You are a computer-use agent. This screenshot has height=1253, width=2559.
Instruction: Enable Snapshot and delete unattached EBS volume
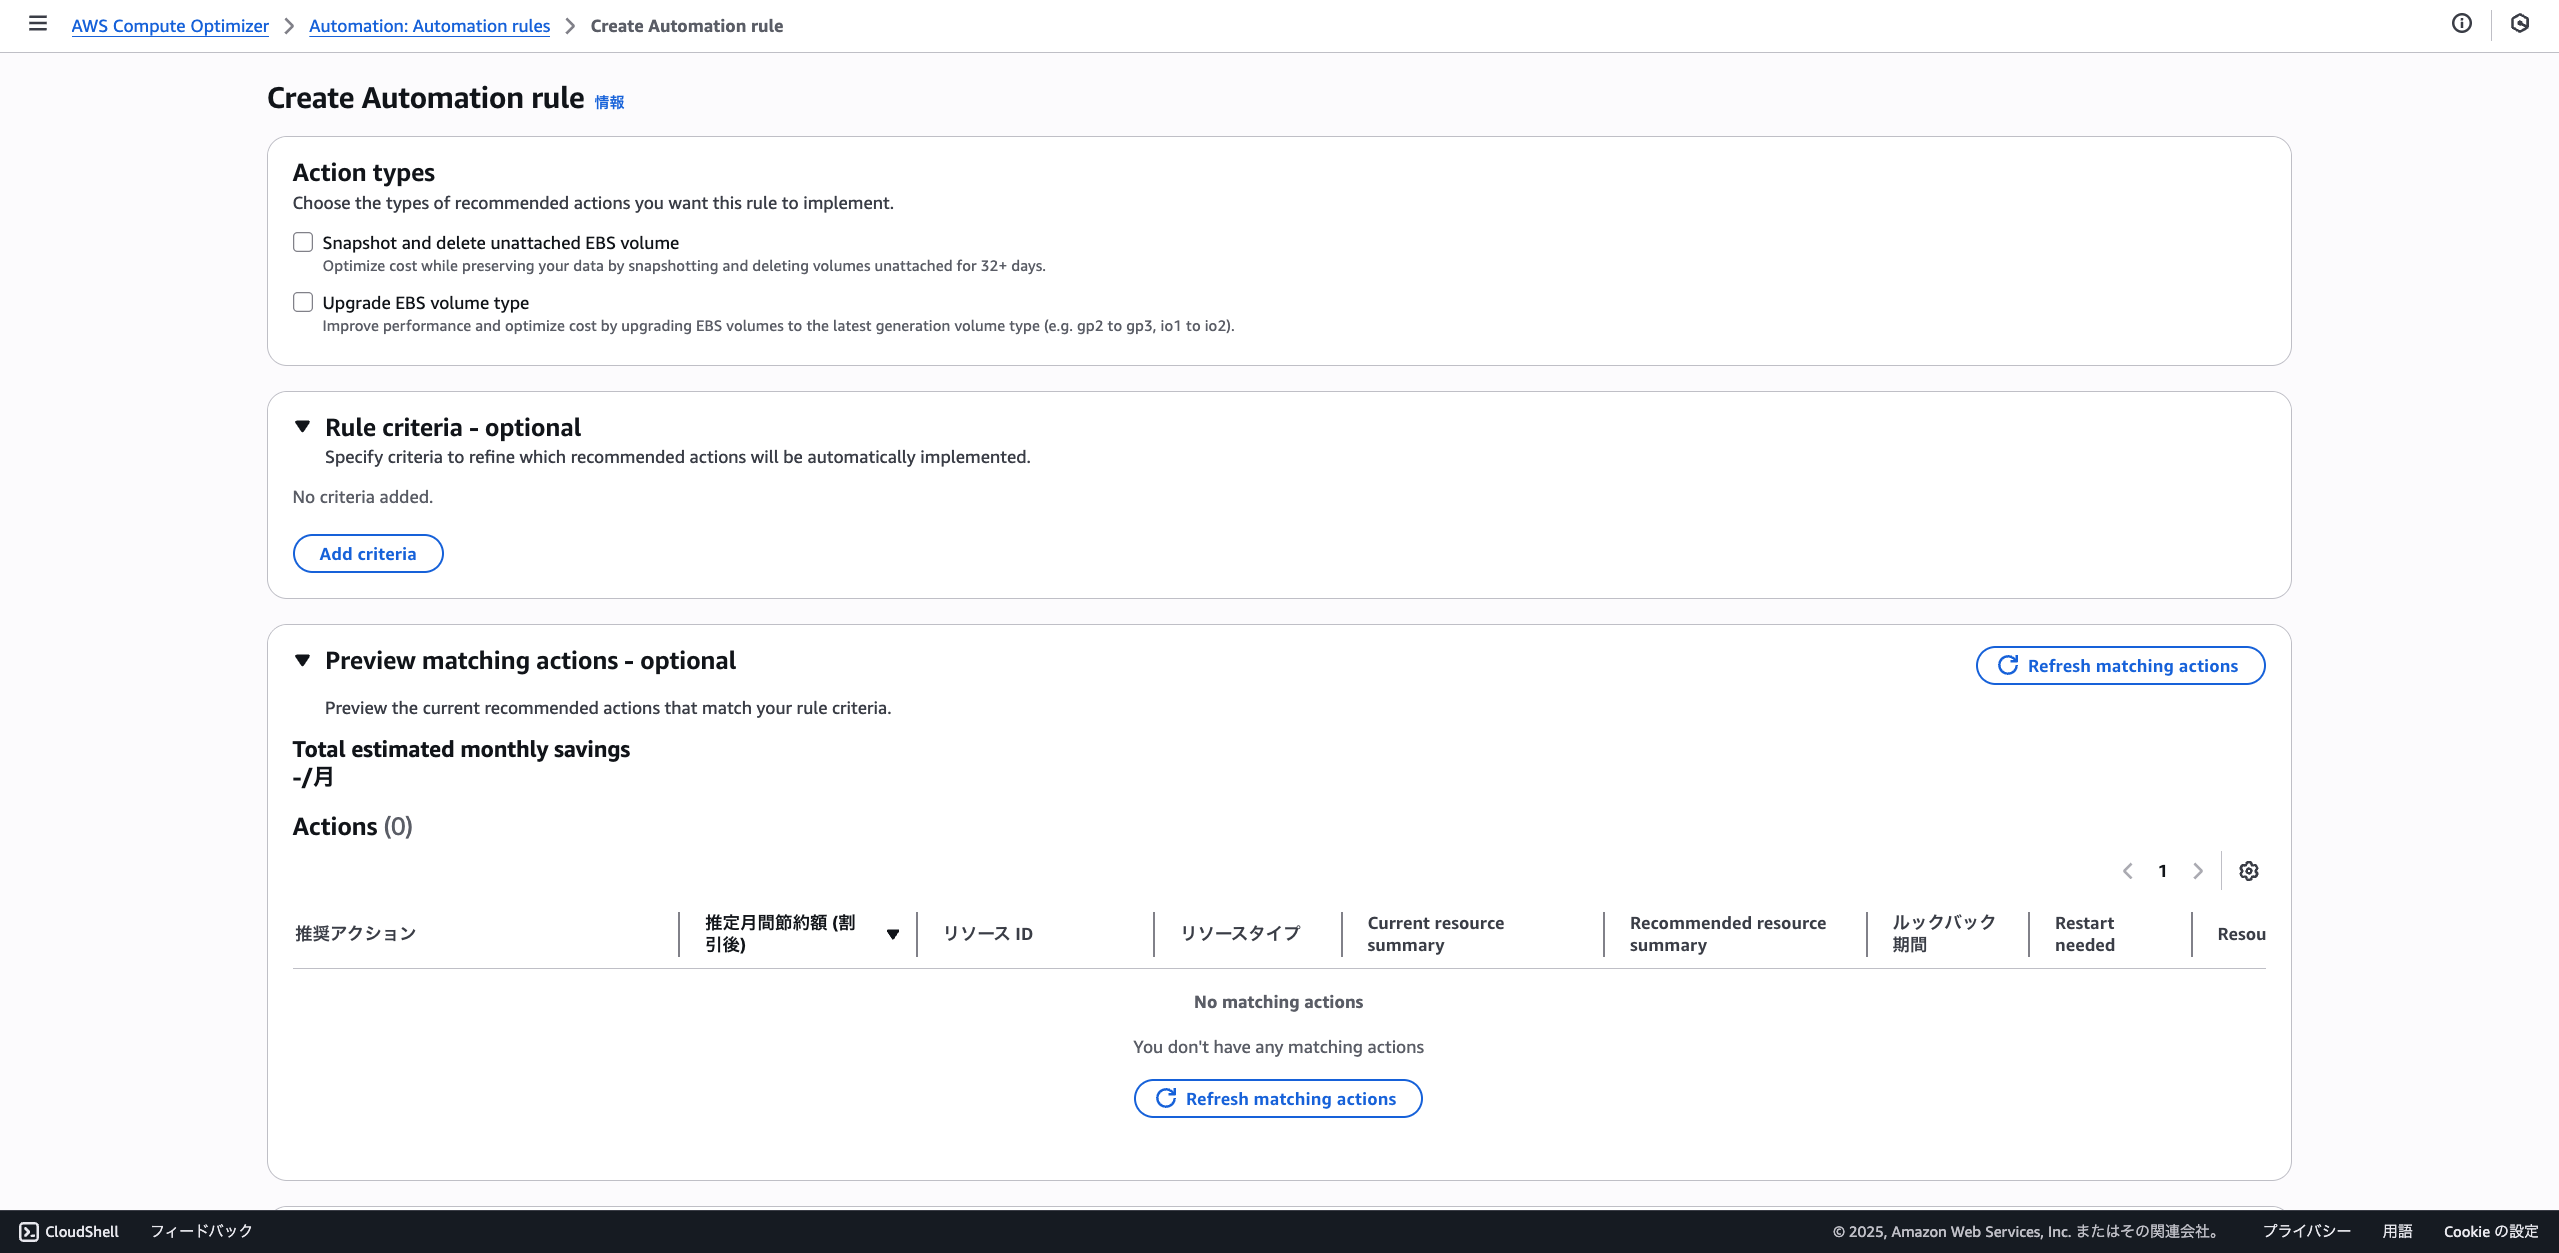tap(303, 242)
